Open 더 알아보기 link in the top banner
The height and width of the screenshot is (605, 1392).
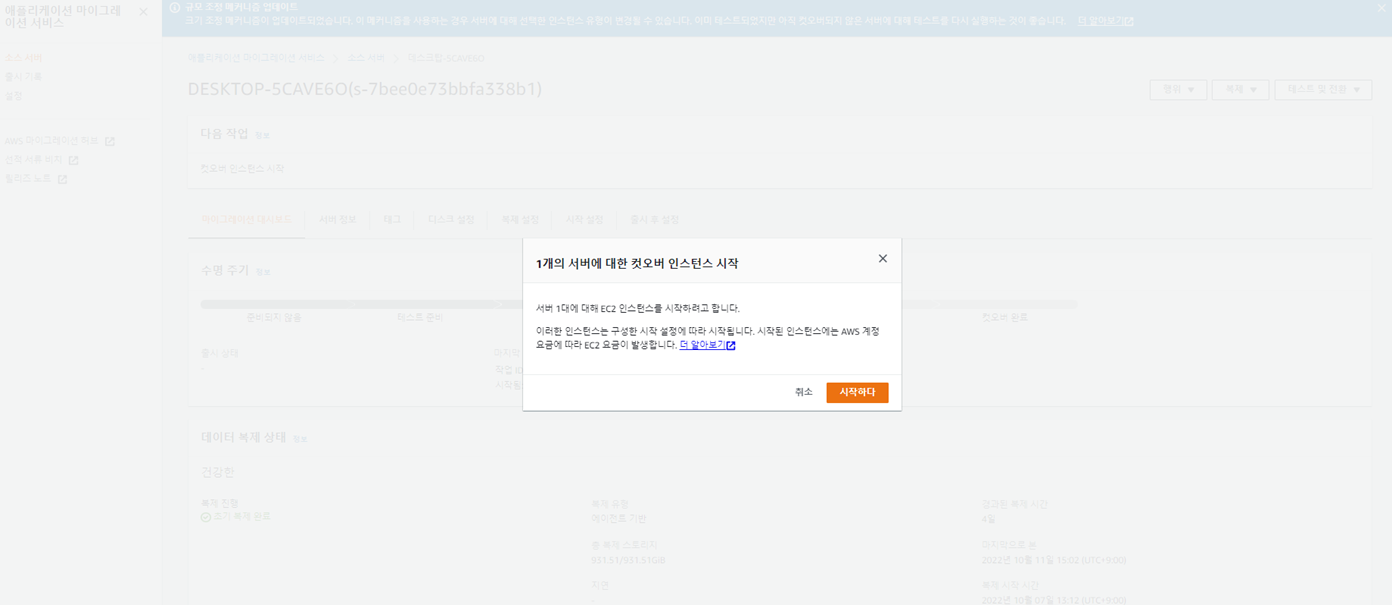[1105, 20]
